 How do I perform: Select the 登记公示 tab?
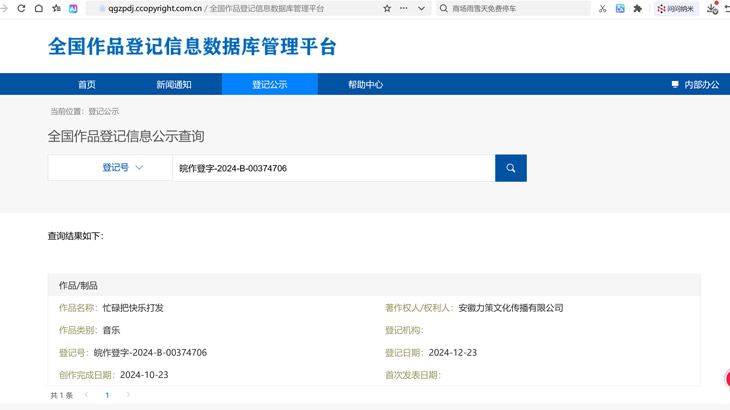pyautogui.click(x=270, y=85)
